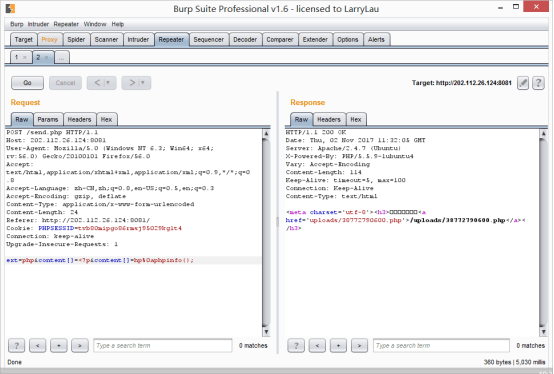This screenshot has width=554, height=374.
Task: Minimize the Burp Suite window
Action: tap(500, 8)
